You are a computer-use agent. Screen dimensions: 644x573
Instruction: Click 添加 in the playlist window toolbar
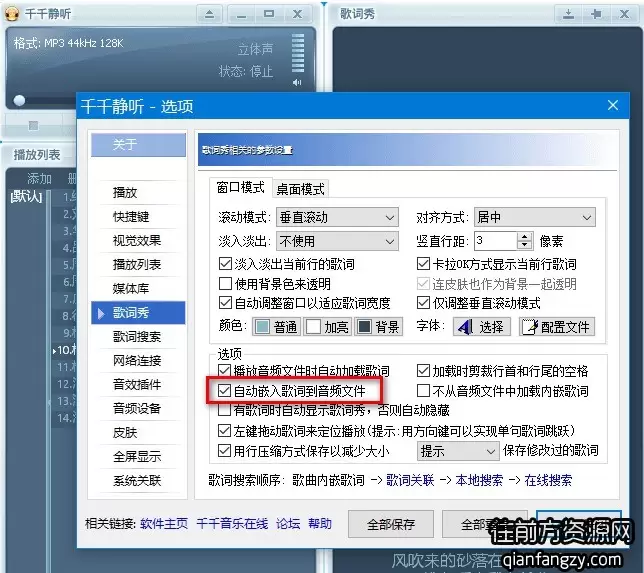tap(39, 178)
